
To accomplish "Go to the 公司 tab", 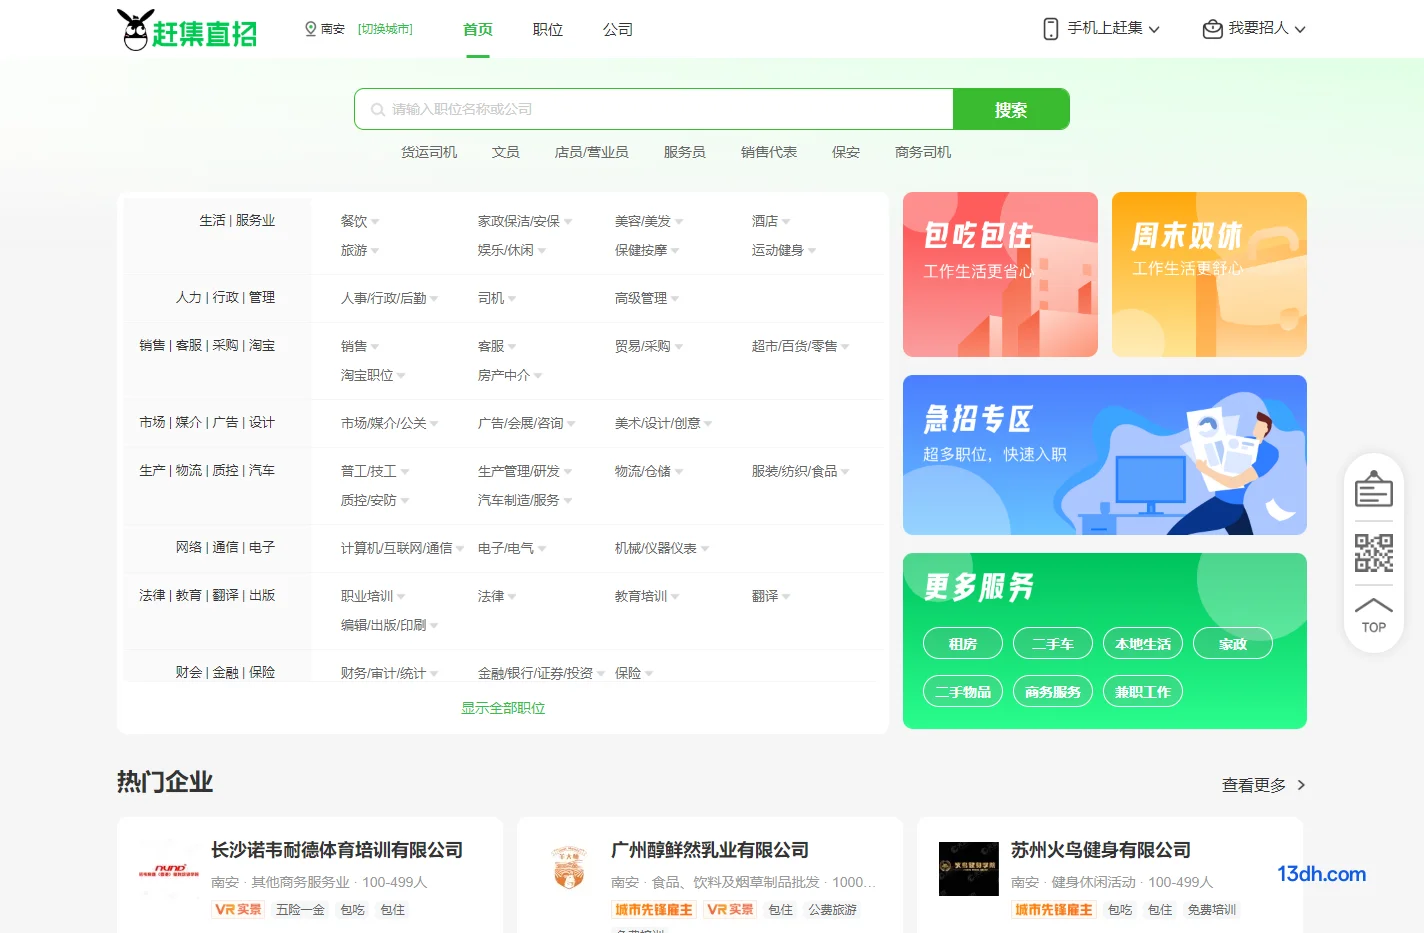I will pyautogui.click(x=618, y=29).
